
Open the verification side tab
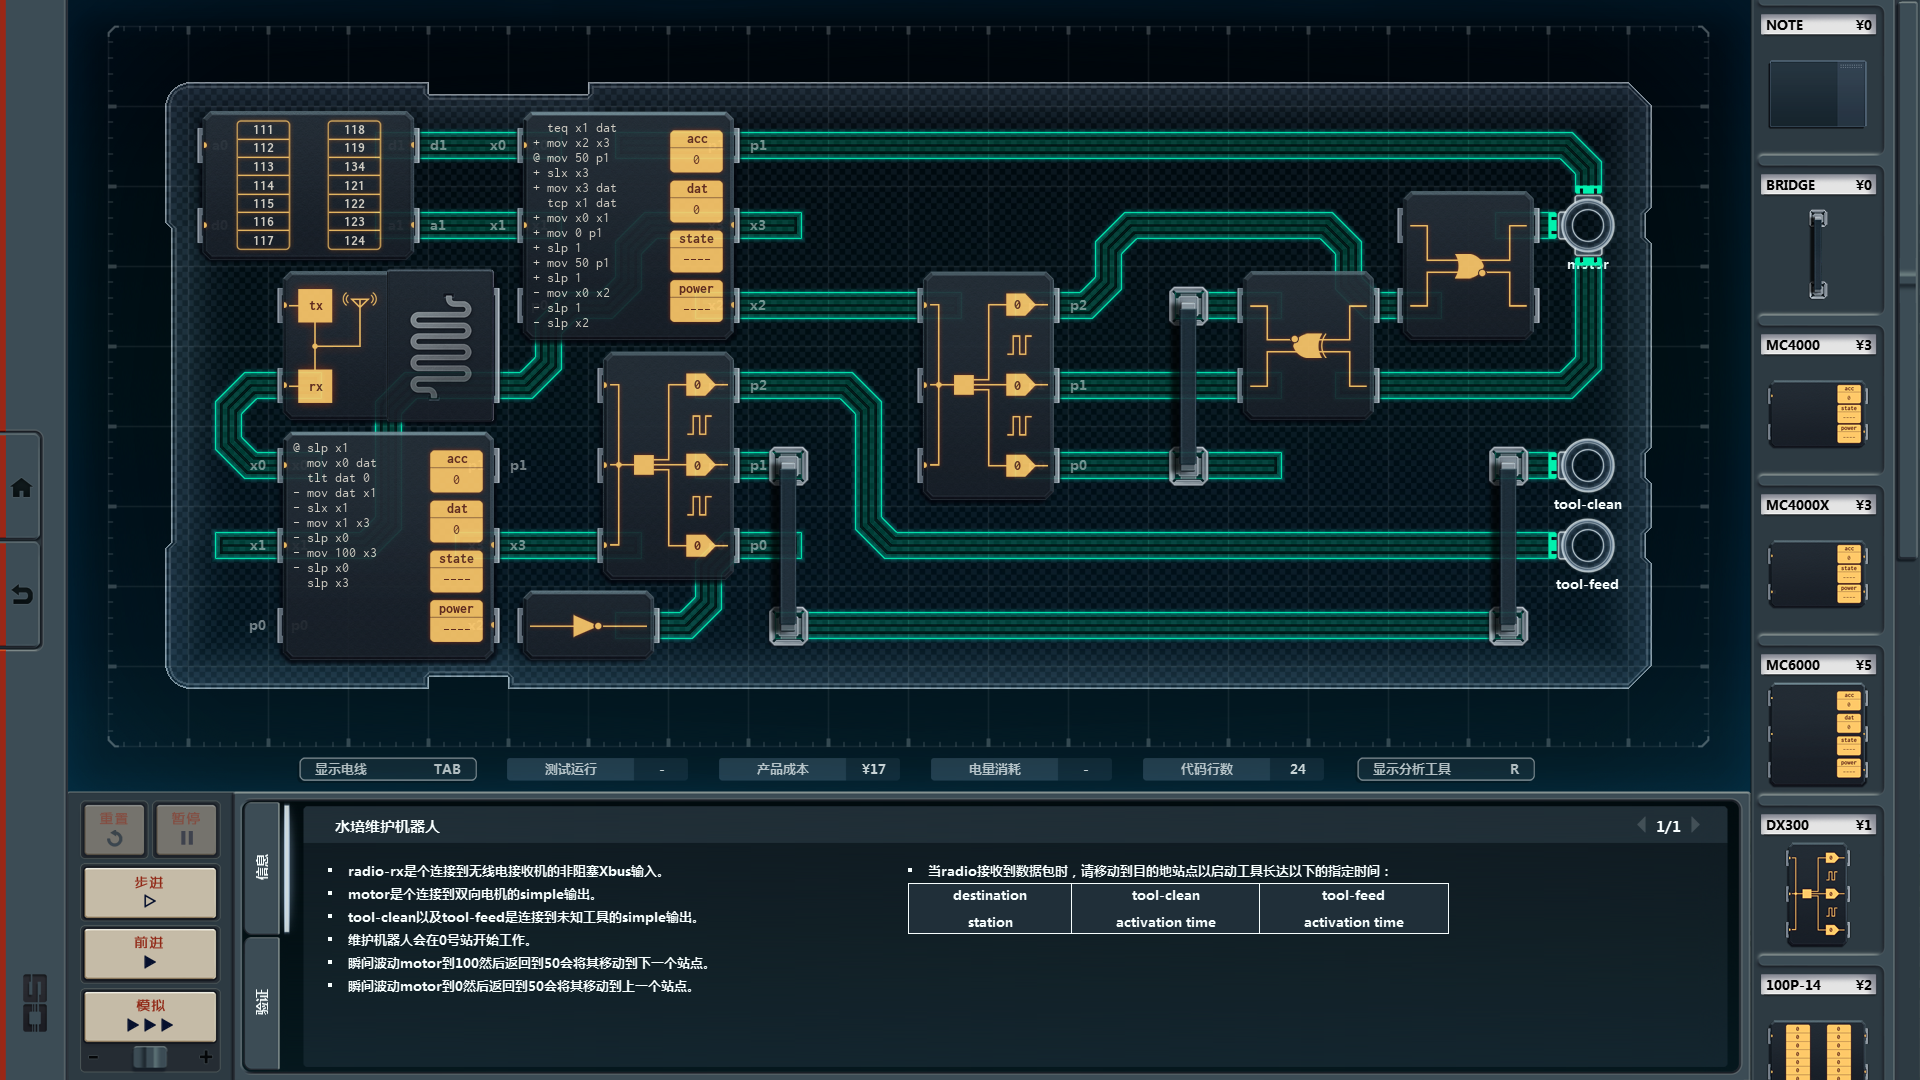(x=262, y=1001)
